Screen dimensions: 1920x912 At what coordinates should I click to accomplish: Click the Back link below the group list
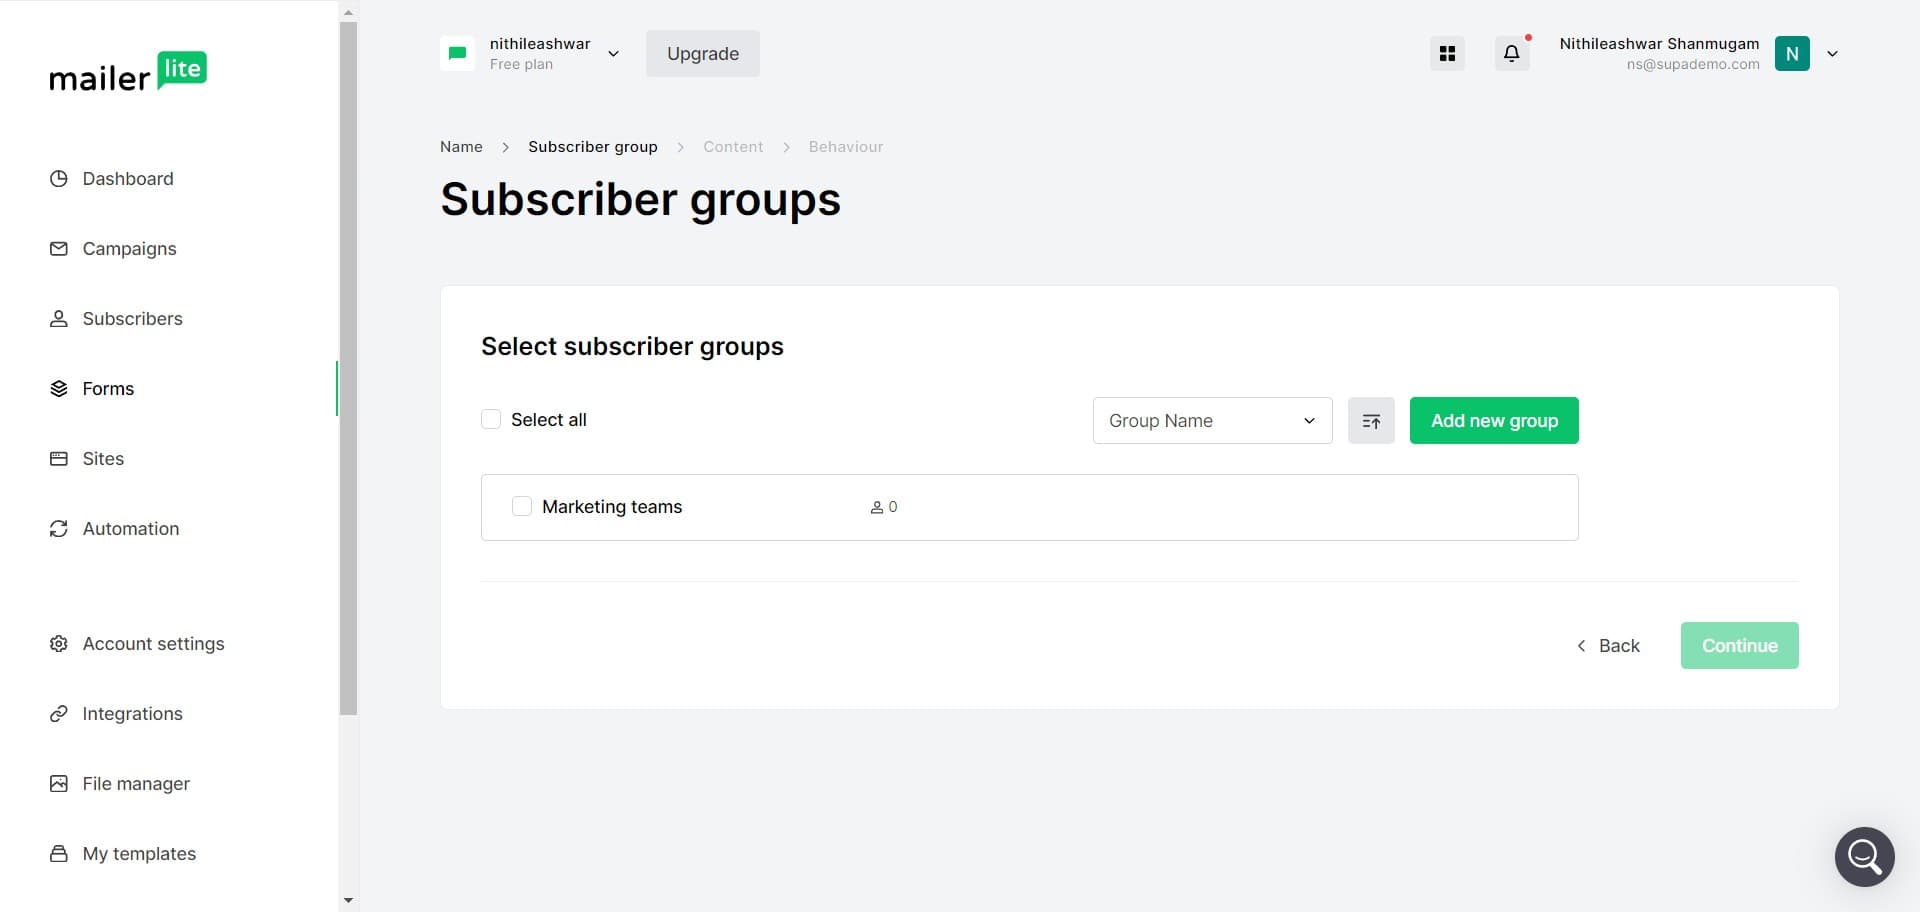[x=1611, y=645]
